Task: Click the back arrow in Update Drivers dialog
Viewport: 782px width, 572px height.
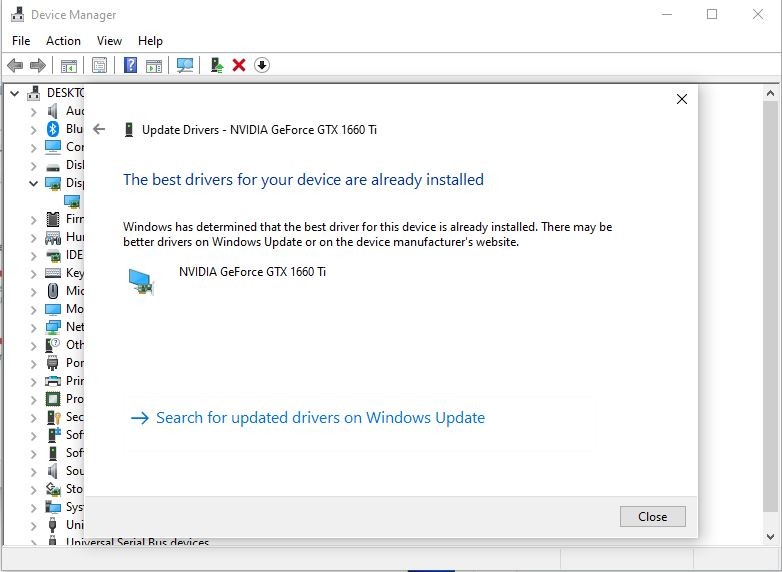Action: pyautogui.click(x=99, y=129)
